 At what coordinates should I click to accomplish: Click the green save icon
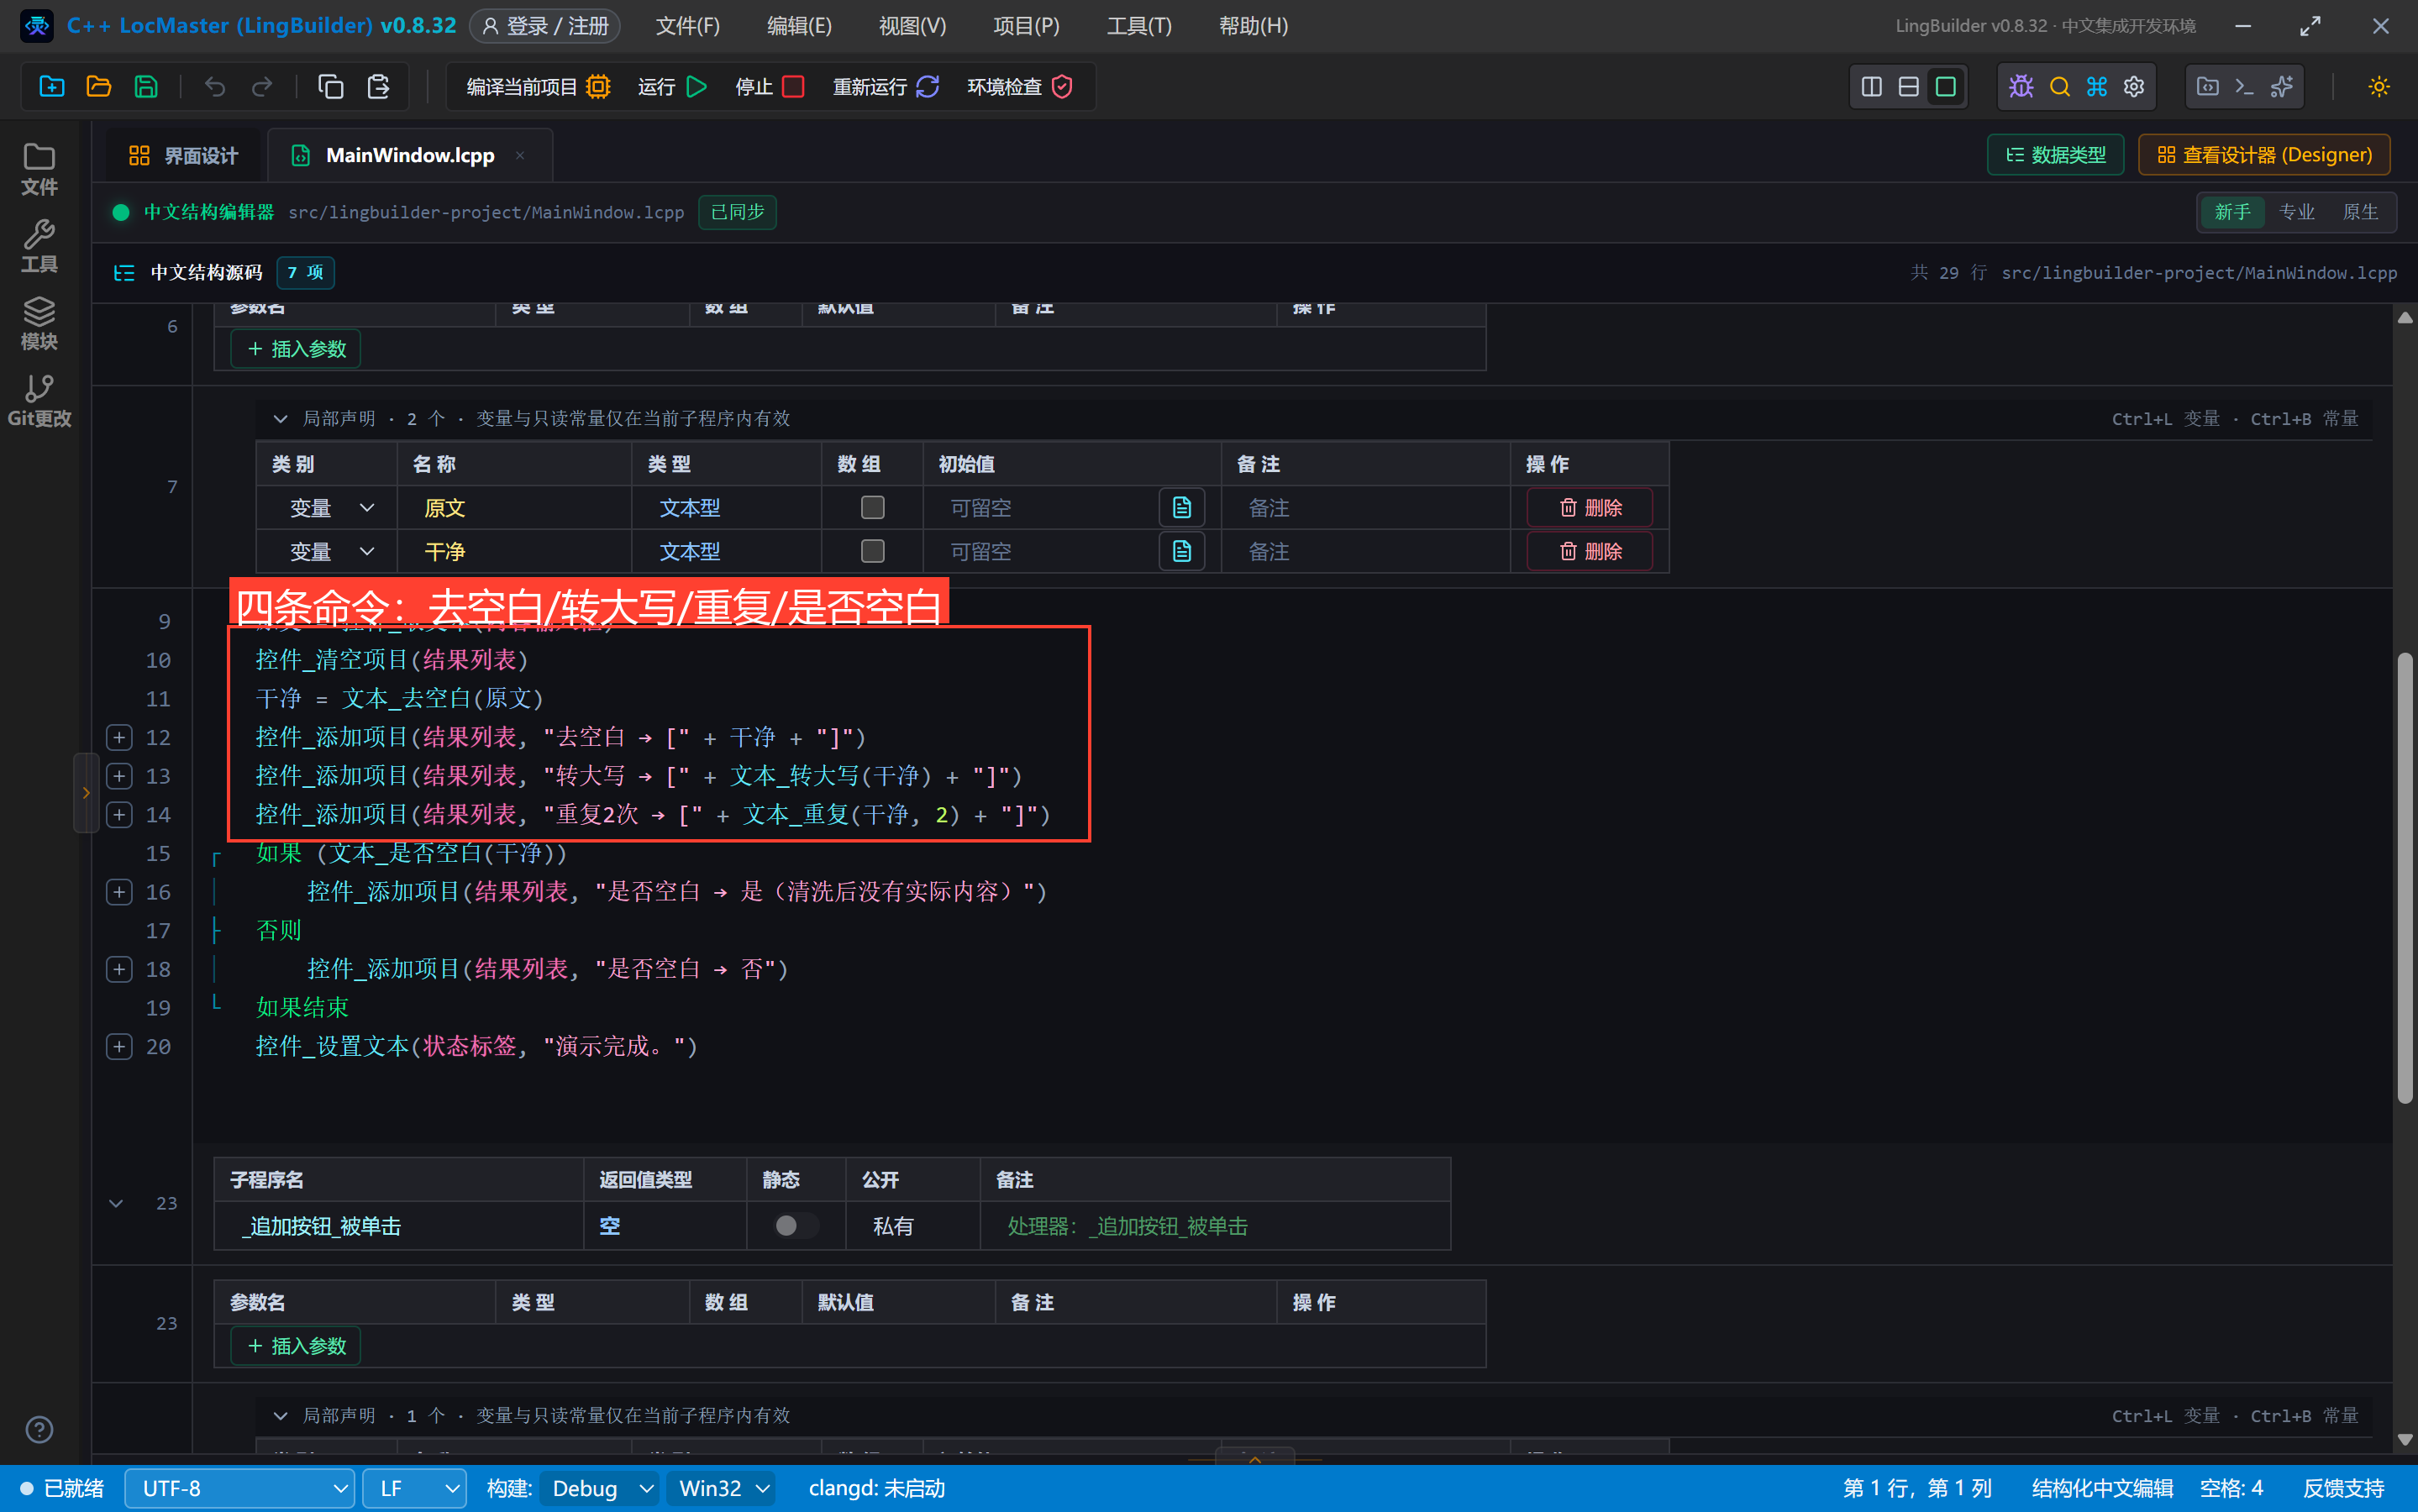click(146, 87)
